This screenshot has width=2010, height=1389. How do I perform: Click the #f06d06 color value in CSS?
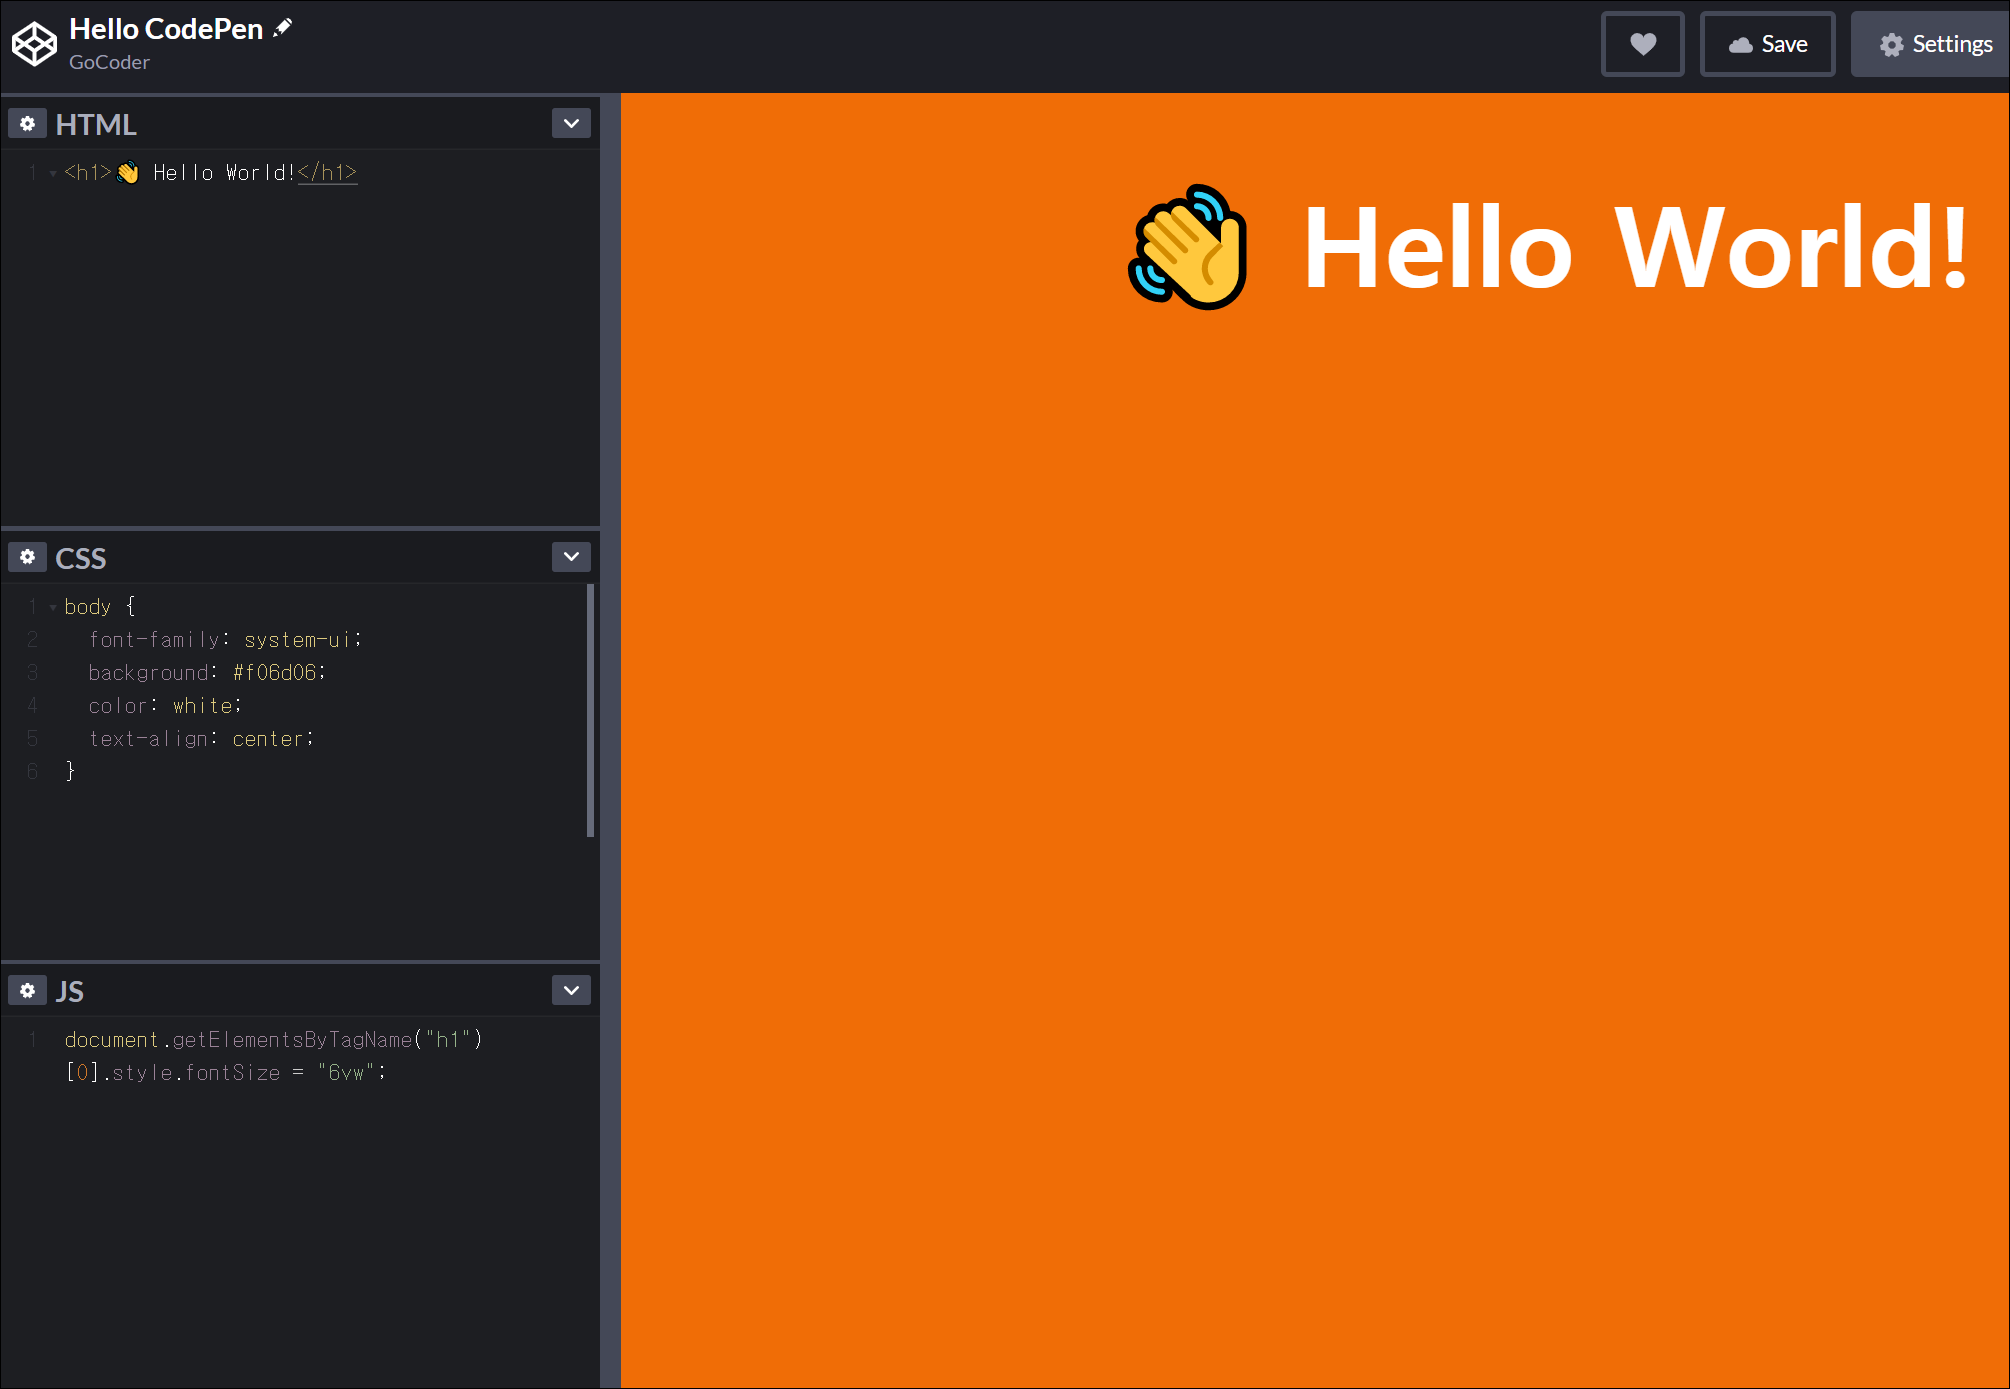tap(274, 673)
